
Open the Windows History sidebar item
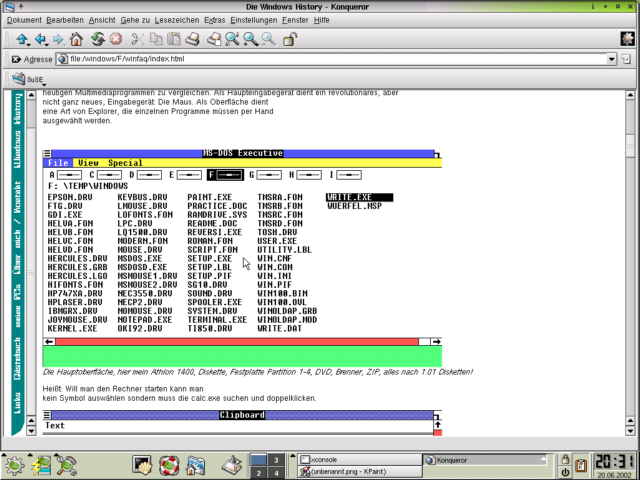point(18,131)
